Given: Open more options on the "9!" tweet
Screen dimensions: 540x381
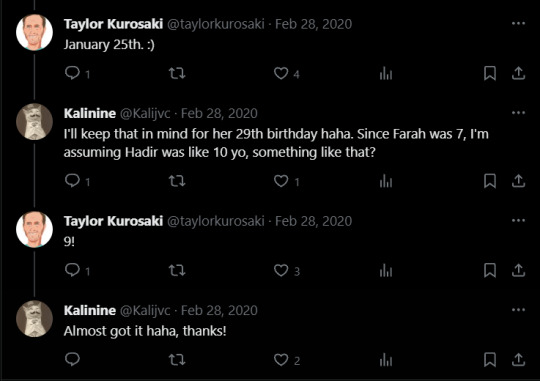Looking at the screenshot, I should [x=518, y=220].
